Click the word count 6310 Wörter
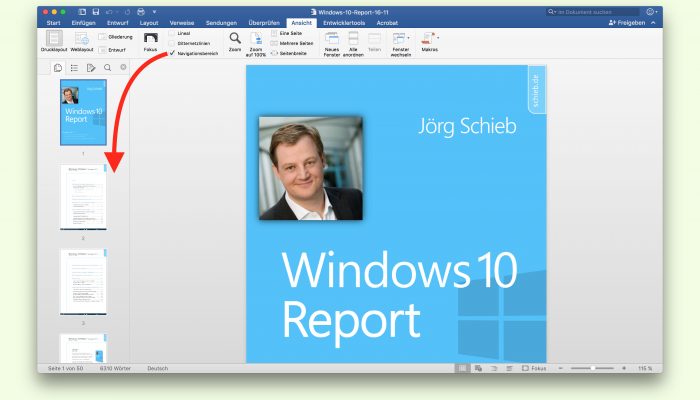The width and height of the screenshot is (700, 400). tap(115, 368)
